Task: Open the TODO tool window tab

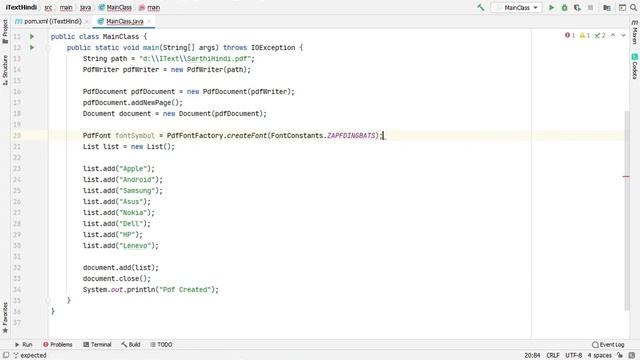Action: [x=161, y=344]
